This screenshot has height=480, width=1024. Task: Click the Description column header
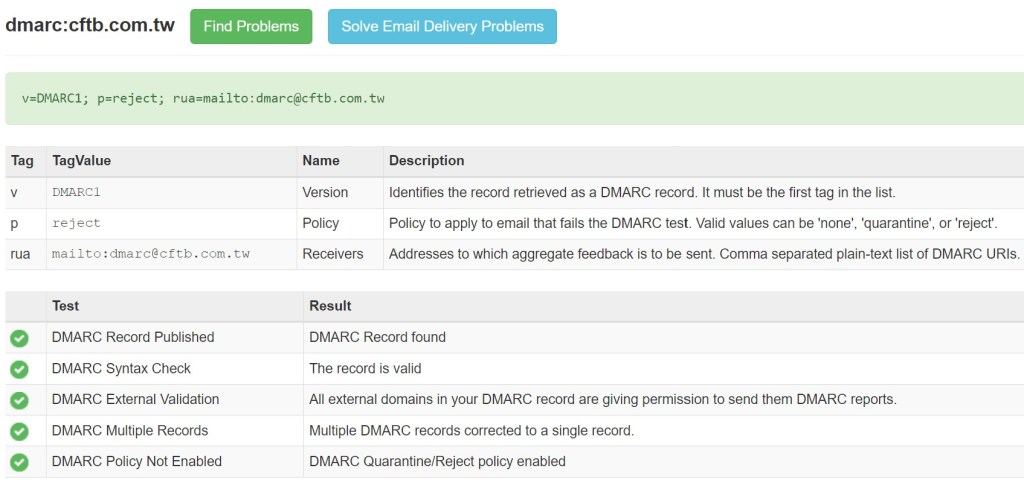(426, 160)
